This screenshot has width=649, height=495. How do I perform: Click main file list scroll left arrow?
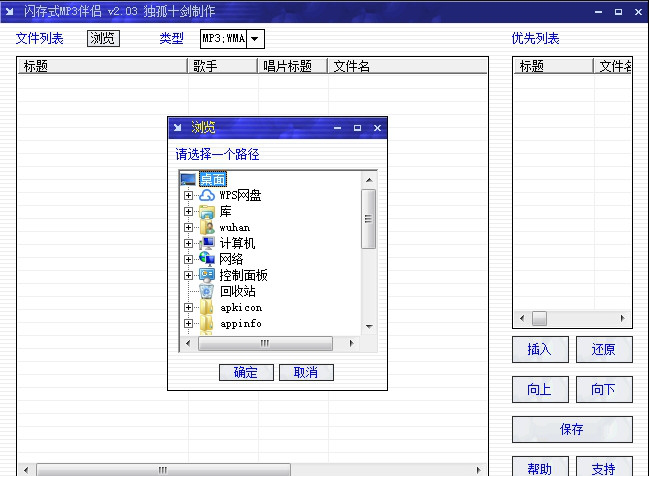[26, 470]
